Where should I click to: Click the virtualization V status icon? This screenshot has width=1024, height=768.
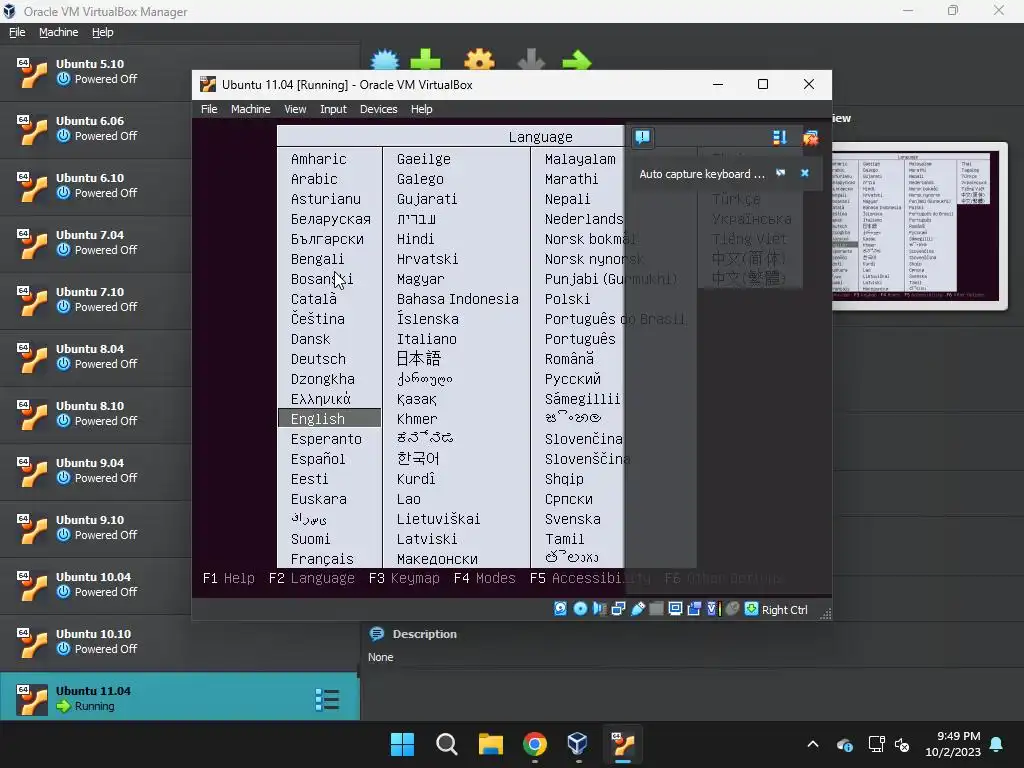712,609
